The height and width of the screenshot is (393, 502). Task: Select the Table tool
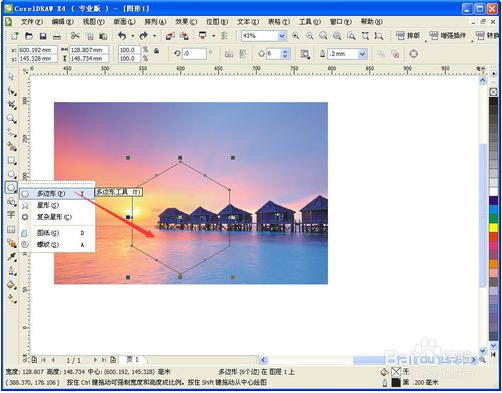tap(11, 229)
